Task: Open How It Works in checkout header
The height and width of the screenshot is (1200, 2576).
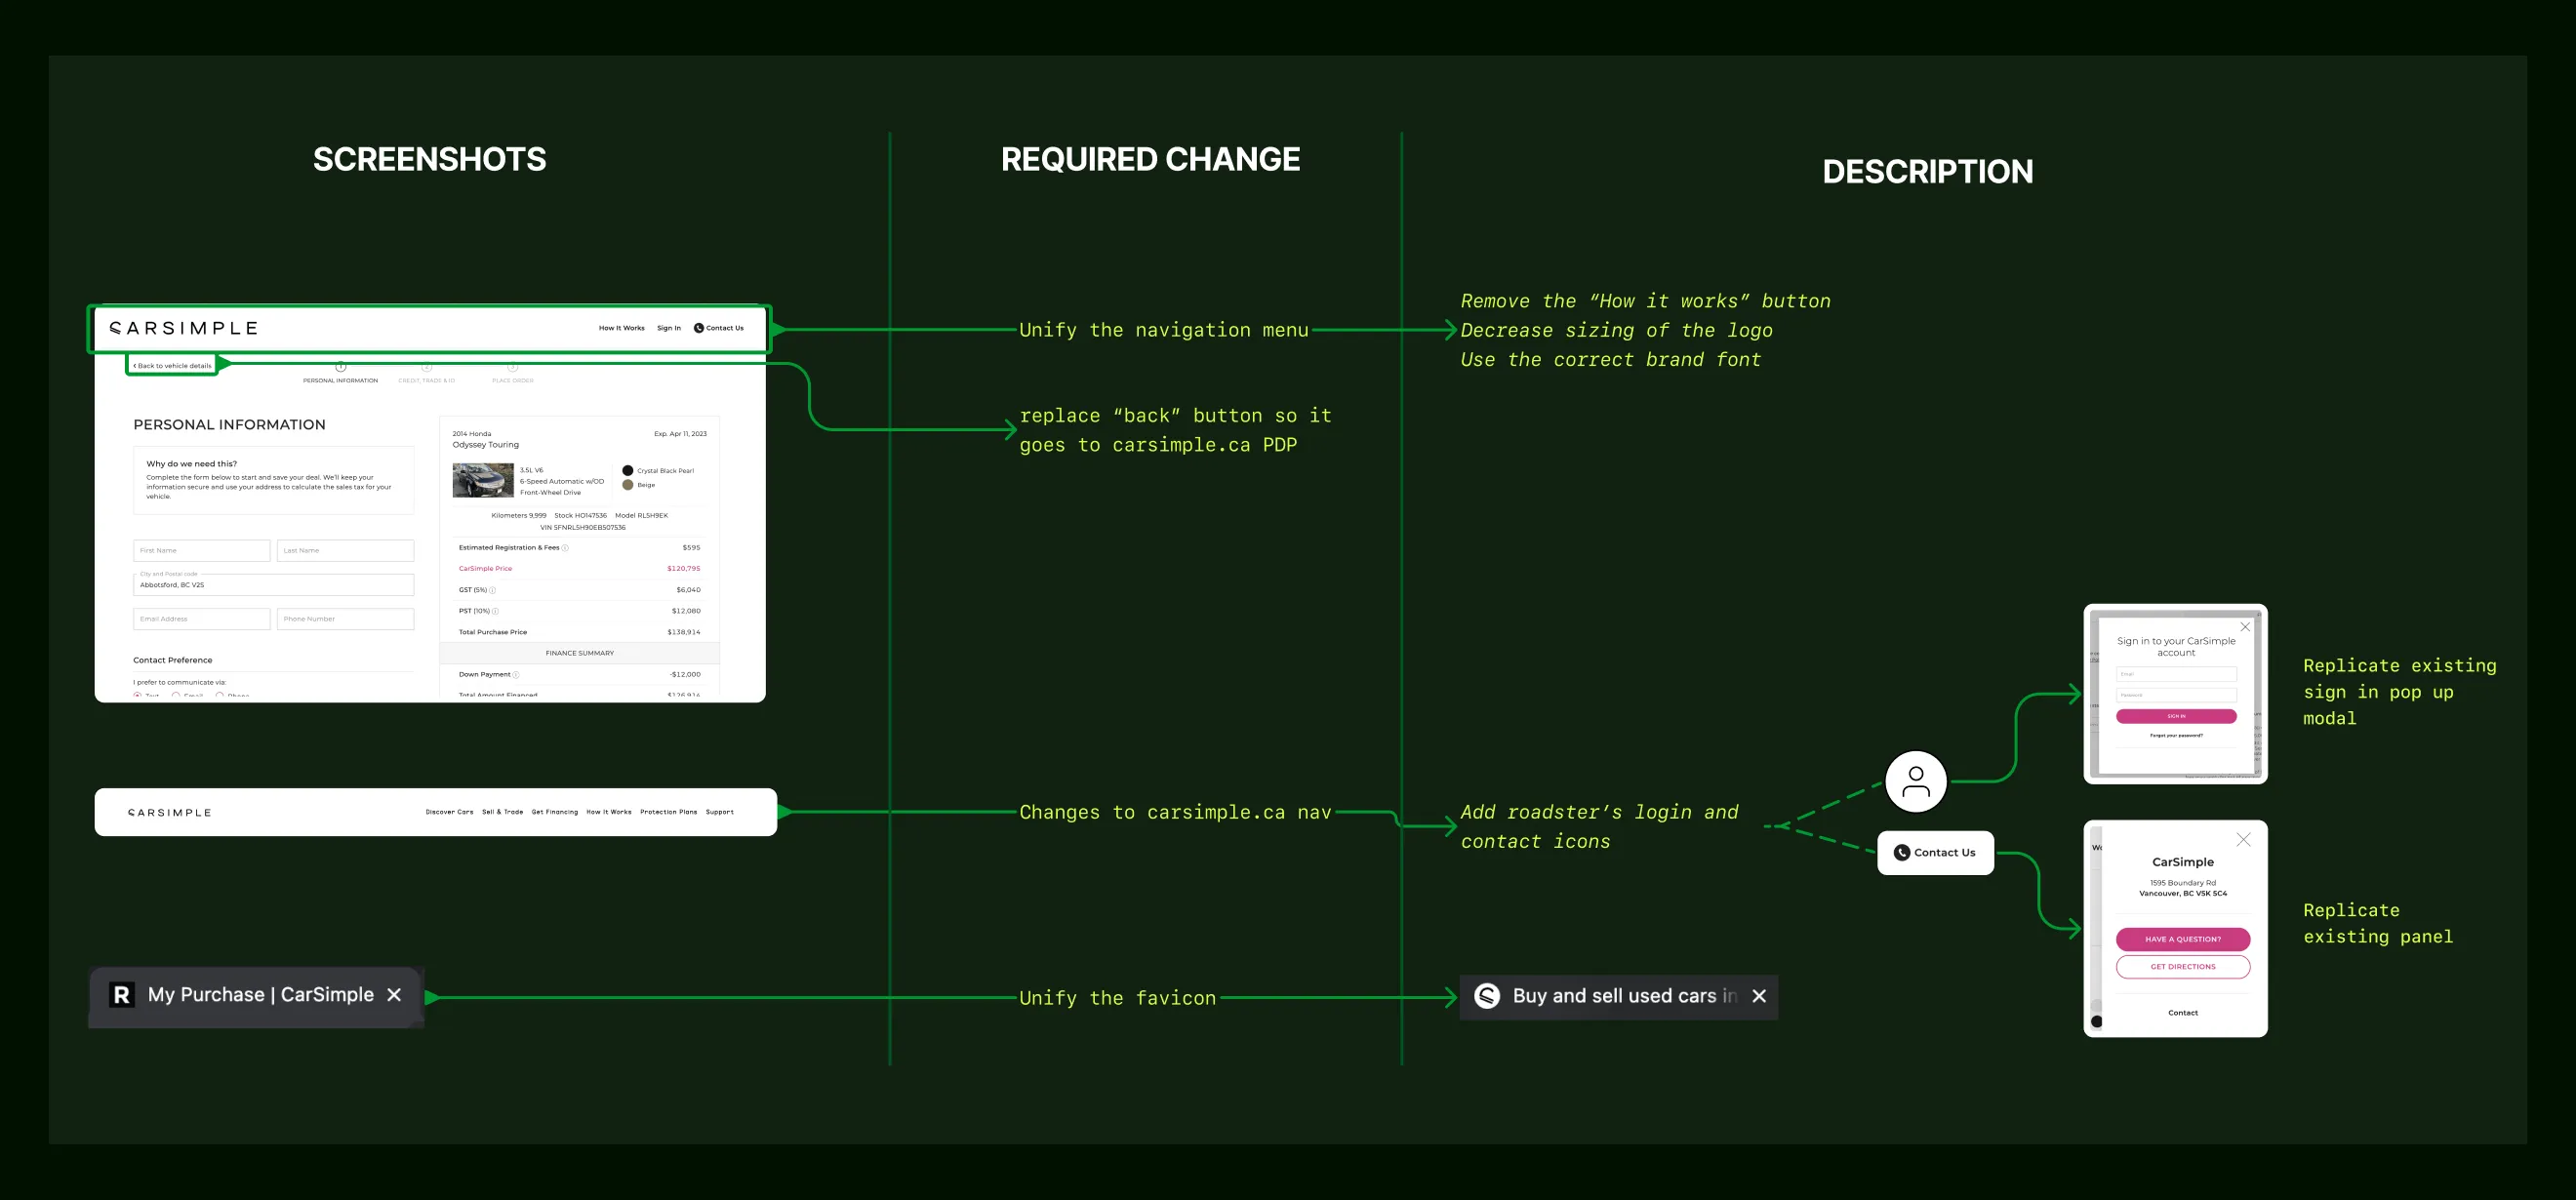Action: pyautogui.click(x=621, y=328)
